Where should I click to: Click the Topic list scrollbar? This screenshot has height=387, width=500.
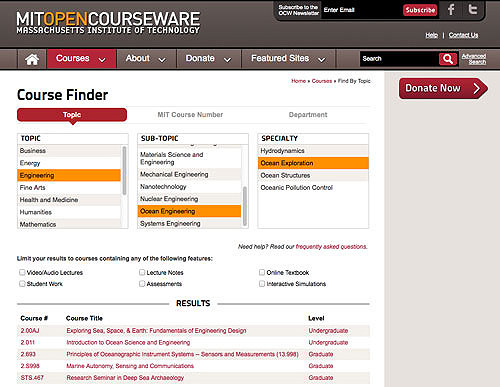[124, 170]
